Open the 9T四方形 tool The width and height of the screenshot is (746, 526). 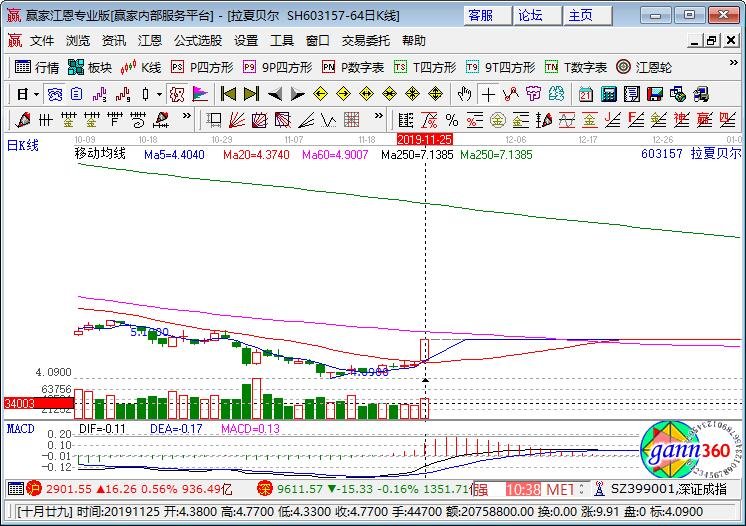click(x=501, y=68)
